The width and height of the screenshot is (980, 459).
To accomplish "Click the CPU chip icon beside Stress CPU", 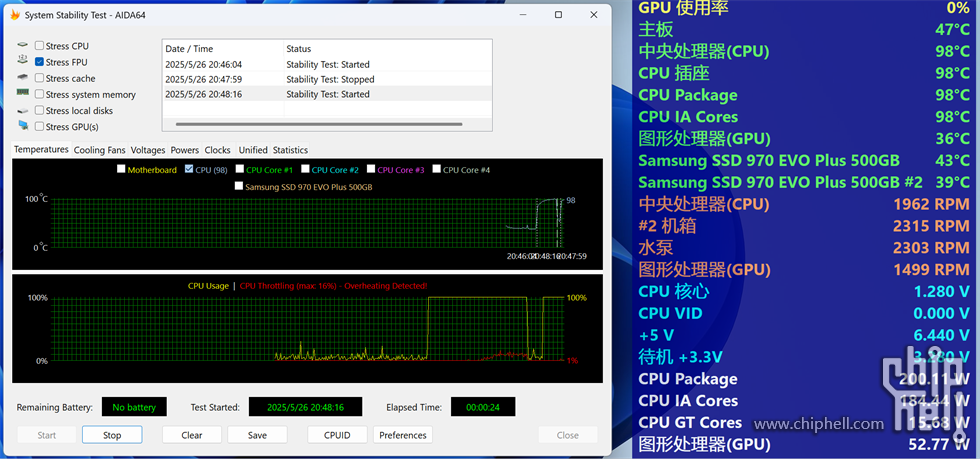I will [22, 46].
